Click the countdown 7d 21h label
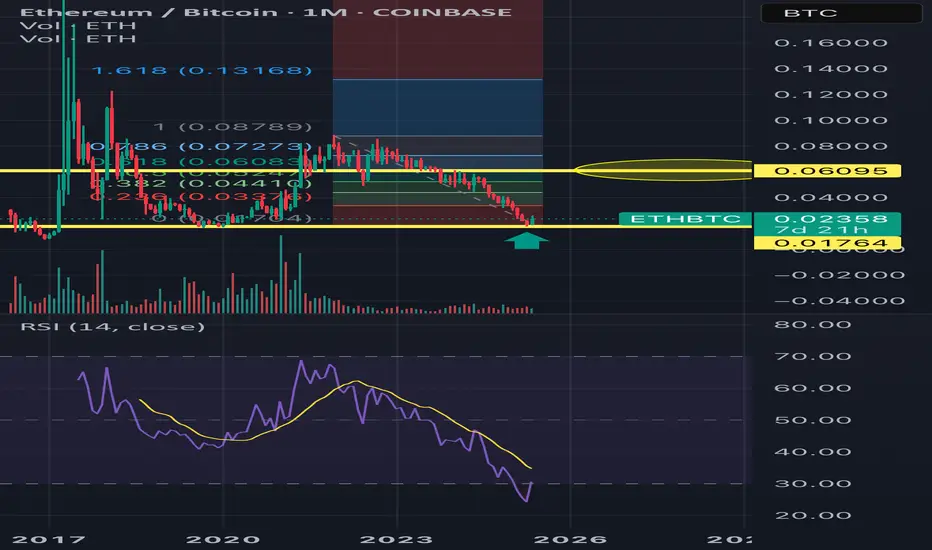This screenshot has height=550, width=932. click(x=822, y=230)
